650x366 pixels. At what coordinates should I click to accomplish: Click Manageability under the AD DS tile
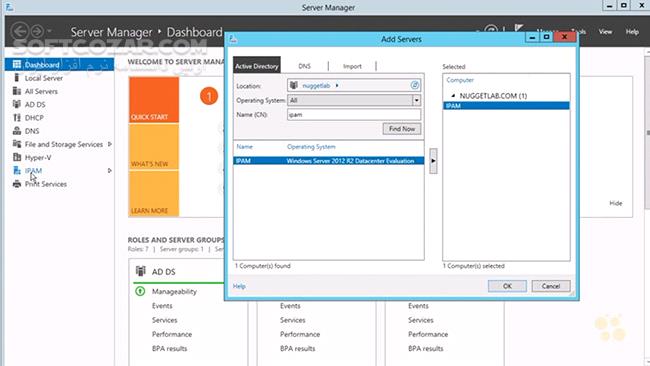coord(174,291)
